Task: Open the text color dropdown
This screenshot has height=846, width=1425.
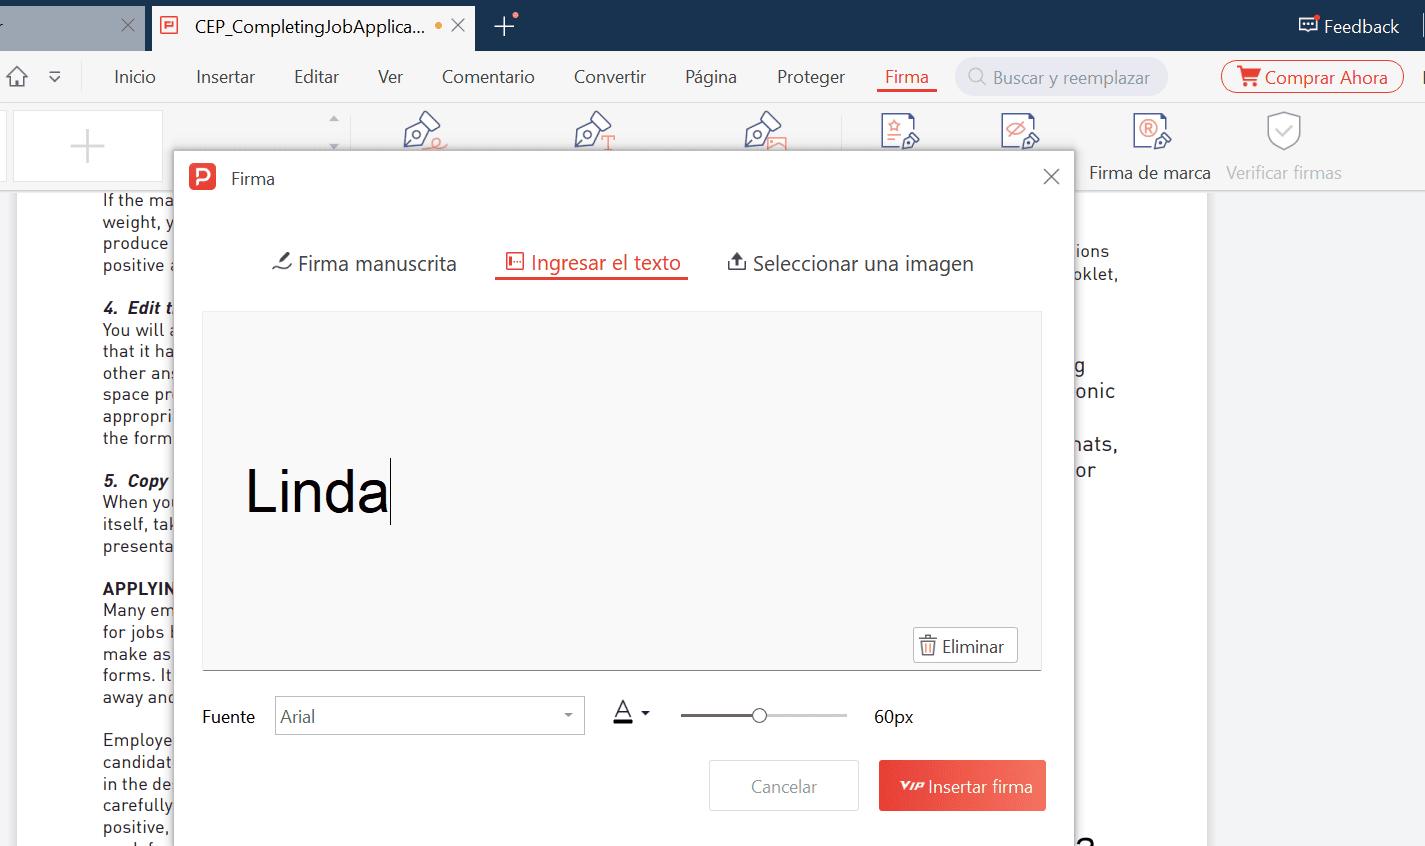Action: pos(631,712)
